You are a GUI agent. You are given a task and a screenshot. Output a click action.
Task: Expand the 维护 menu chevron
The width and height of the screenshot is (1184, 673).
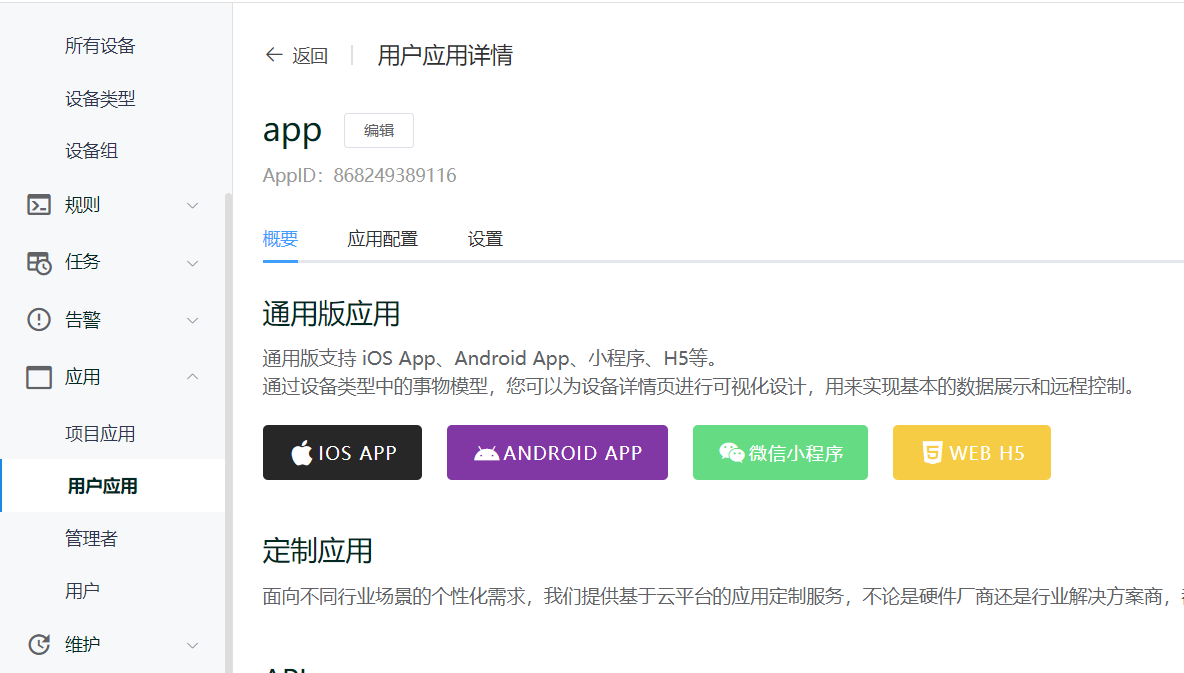193,645
